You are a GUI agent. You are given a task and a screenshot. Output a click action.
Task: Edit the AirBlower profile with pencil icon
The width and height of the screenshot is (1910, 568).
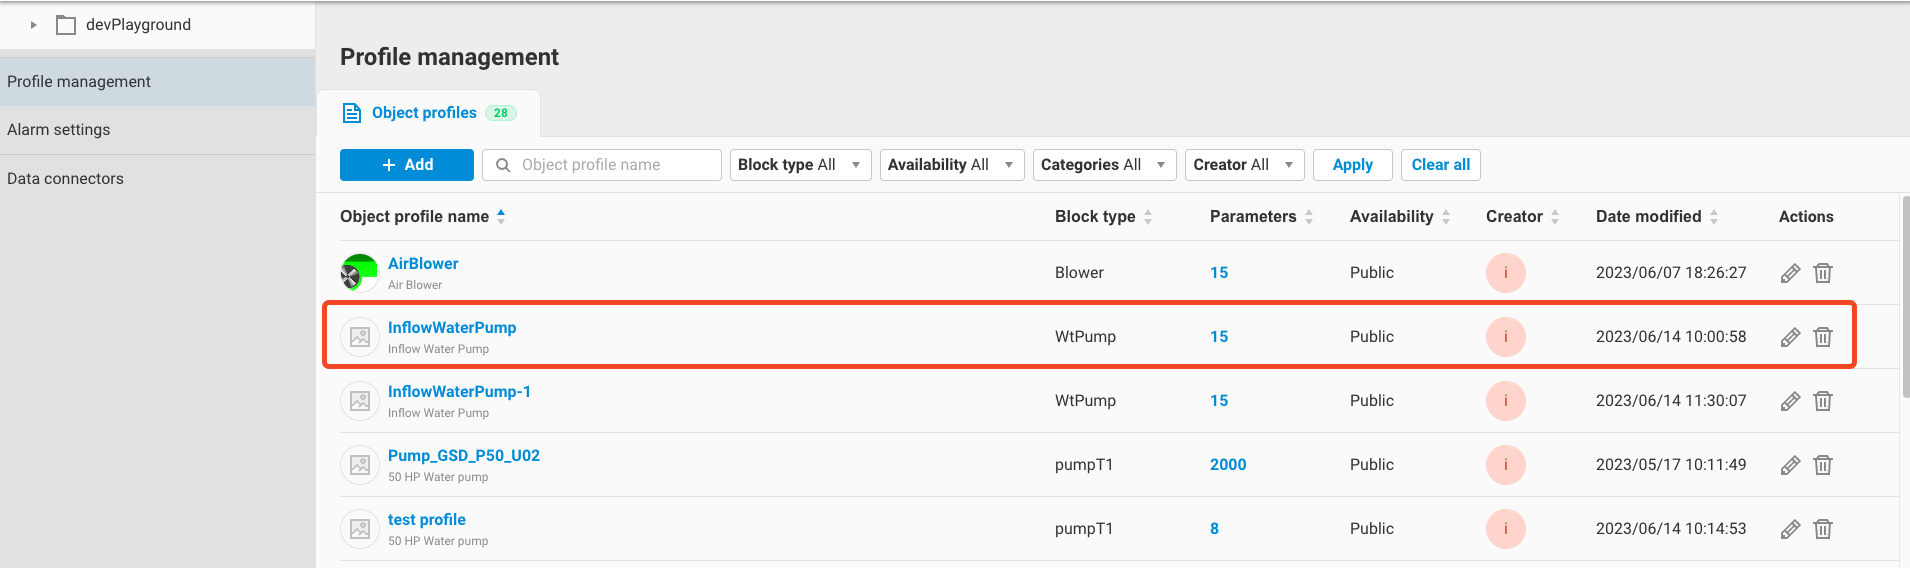coord(1790,273)
